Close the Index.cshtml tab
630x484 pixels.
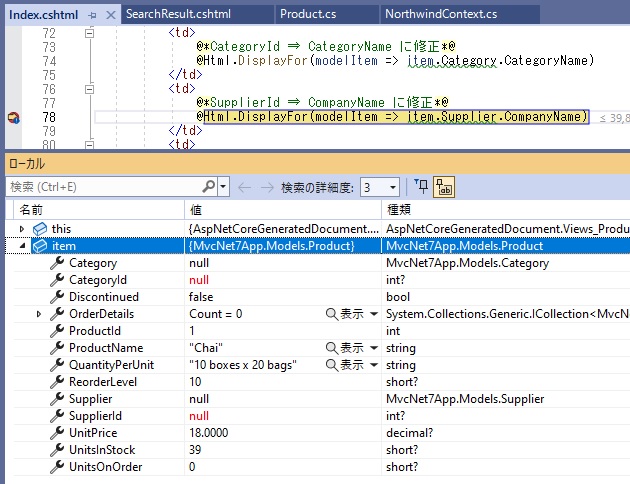[x=110, y=16]
